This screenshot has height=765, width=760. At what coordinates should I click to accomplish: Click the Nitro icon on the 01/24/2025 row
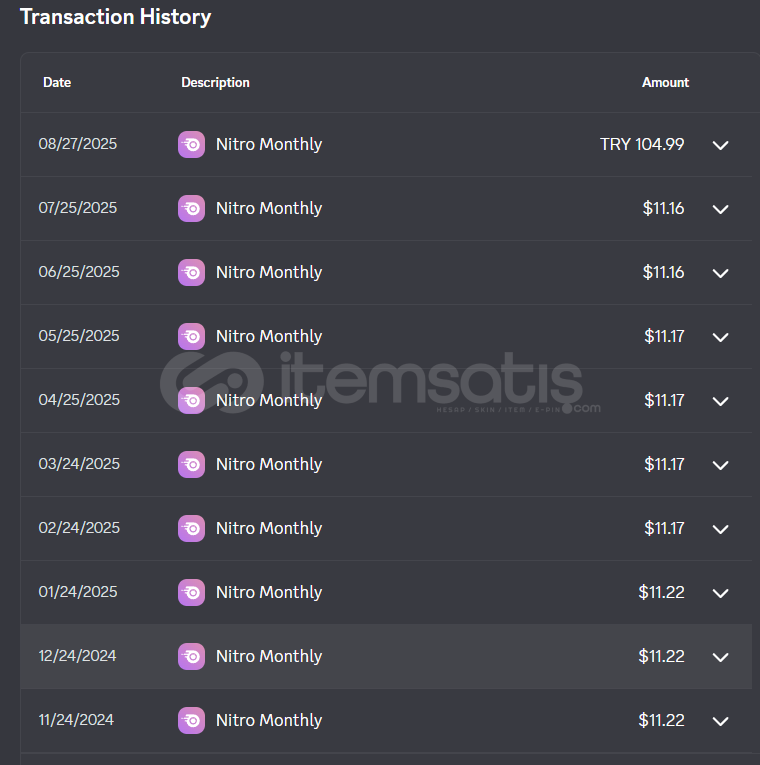click(x=191, y=592)
